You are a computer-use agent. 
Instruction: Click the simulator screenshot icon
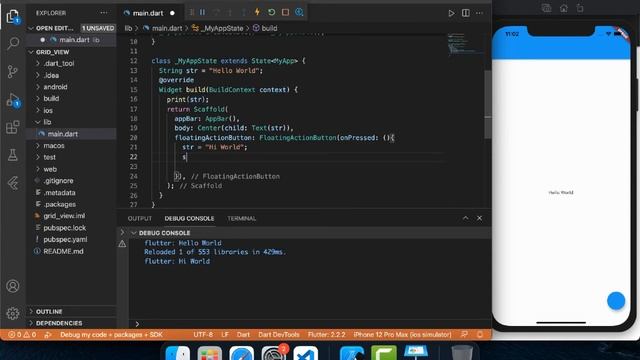click(547, 8)
